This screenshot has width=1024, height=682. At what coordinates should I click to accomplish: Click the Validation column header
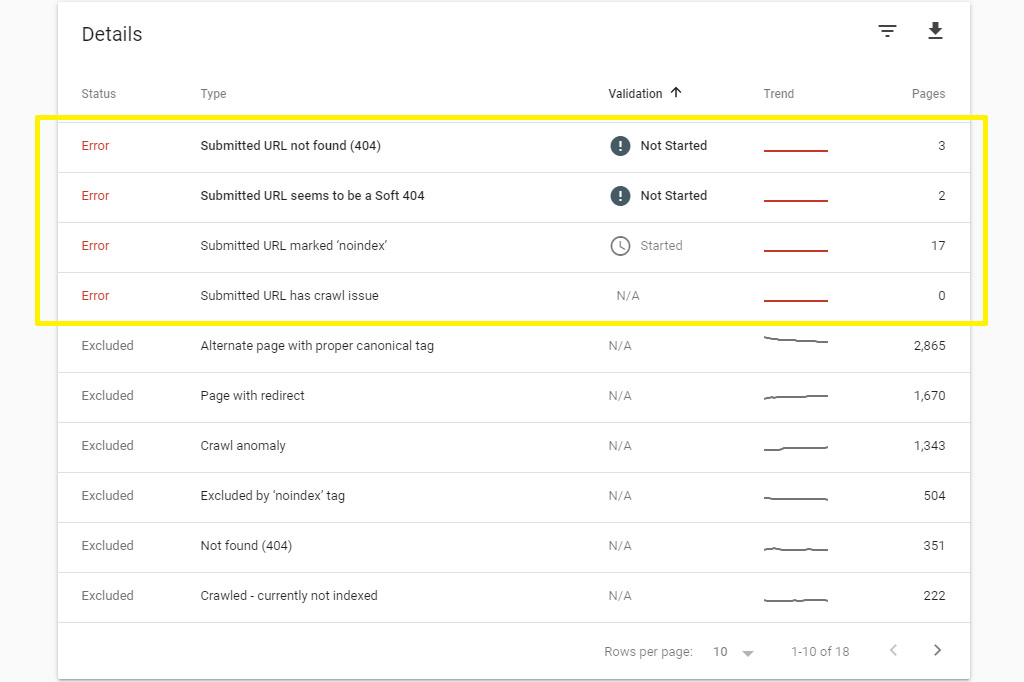pyautogui.click(x=635, y=93)
